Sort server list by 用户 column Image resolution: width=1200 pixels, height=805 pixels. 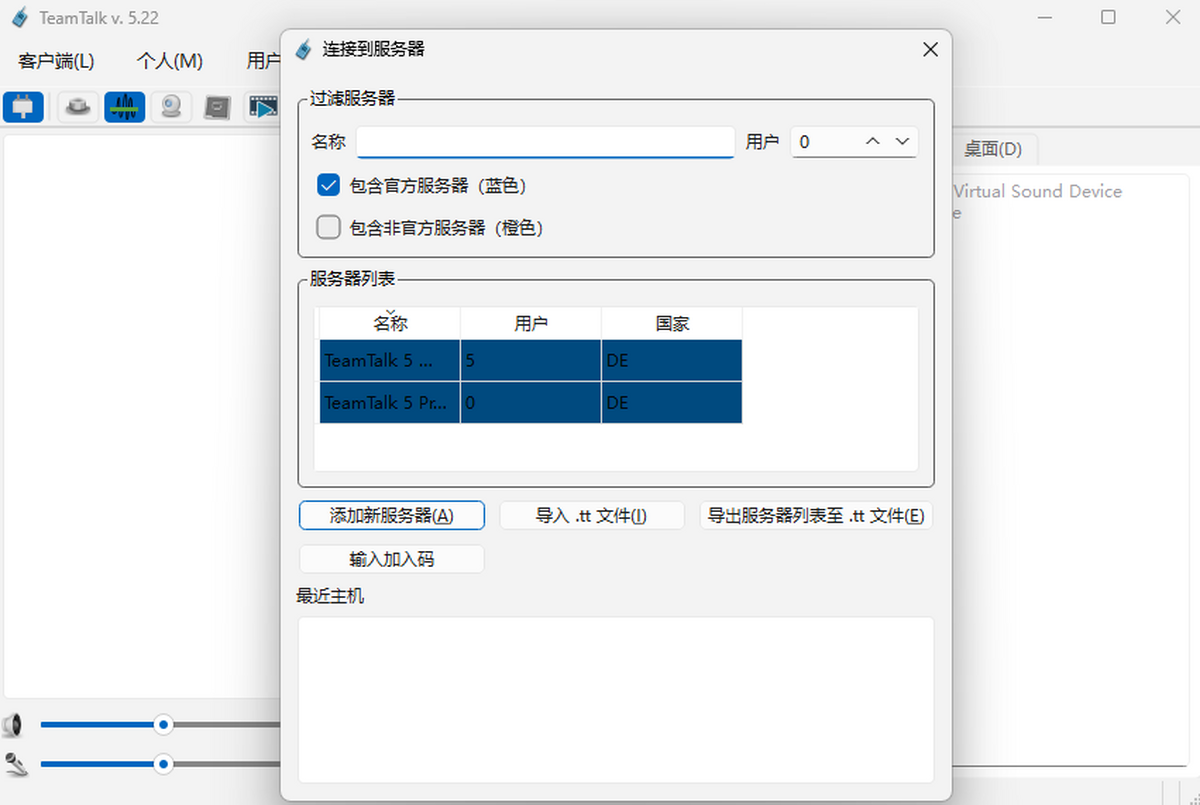(531, 323)
